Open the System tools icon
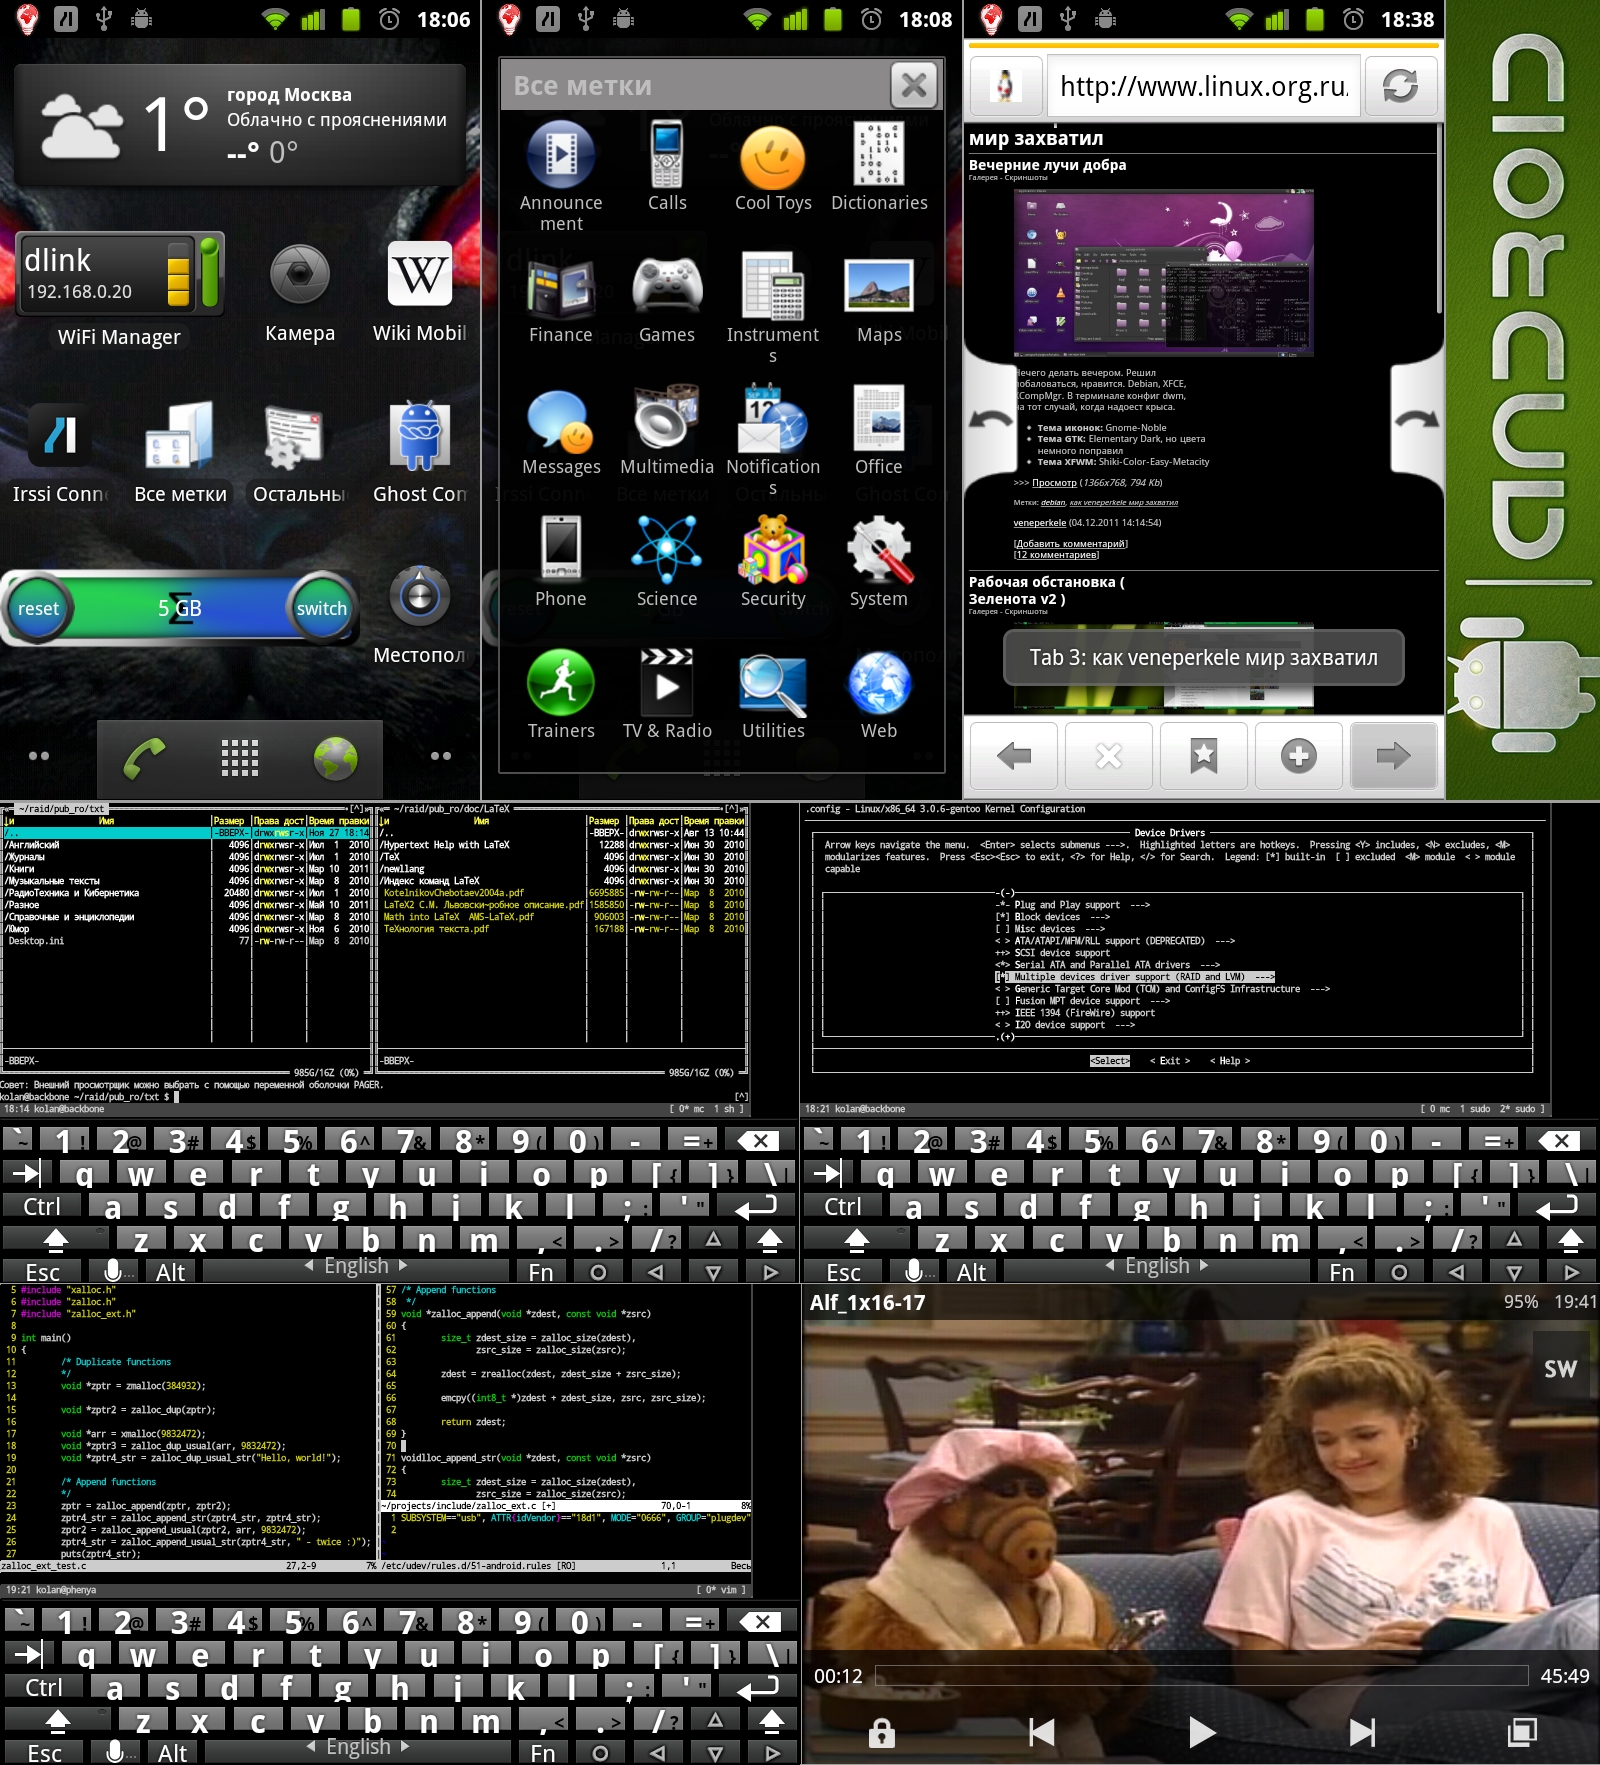The height and width of the screenshot is (1765, 1600). point(879,549)
